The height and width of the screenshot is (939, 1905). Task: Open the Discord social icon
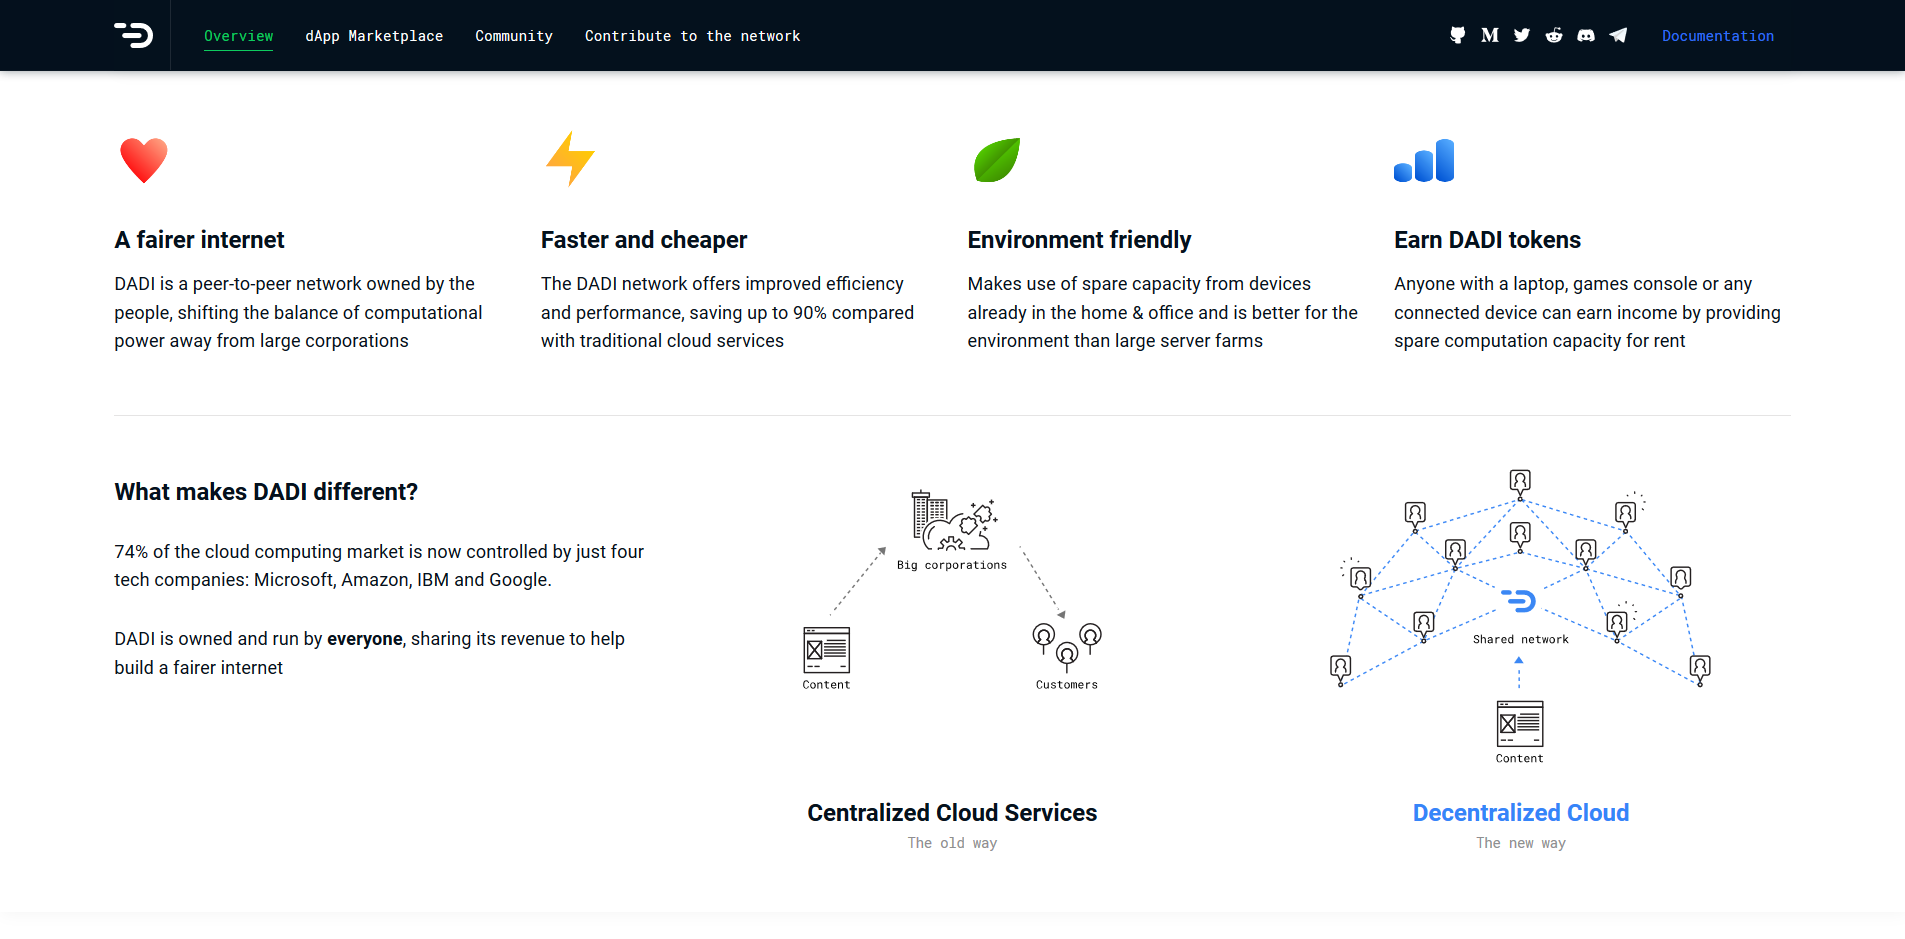pos(1586,35)
